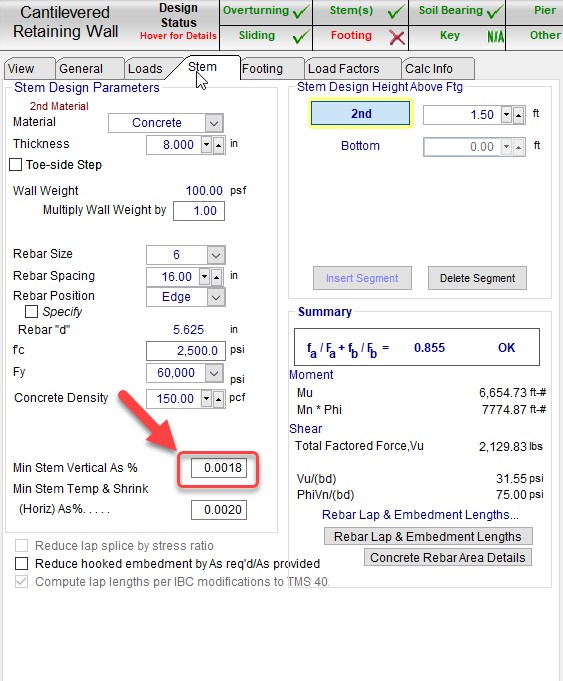563x681 pixels.
Task: Switch to the Footing tab
Action: pos(262,69)
